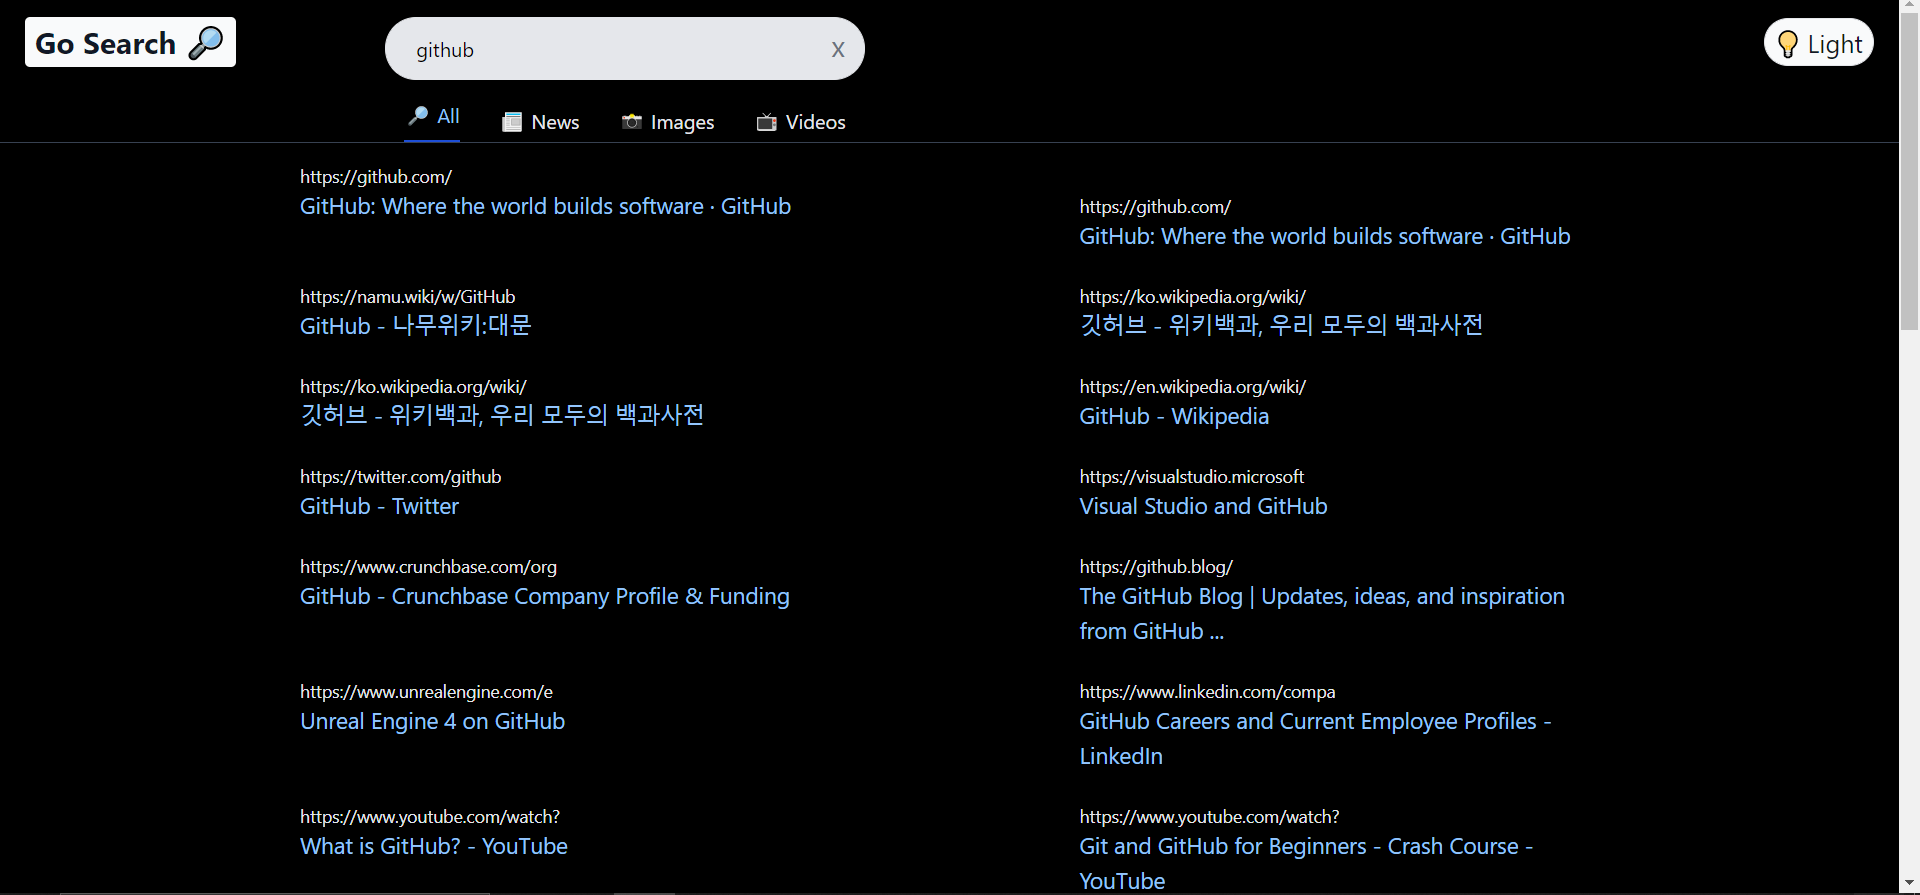Open left column GitHub: Where the world builds software
1920x895 pixels.
click(x=545, y=206)
